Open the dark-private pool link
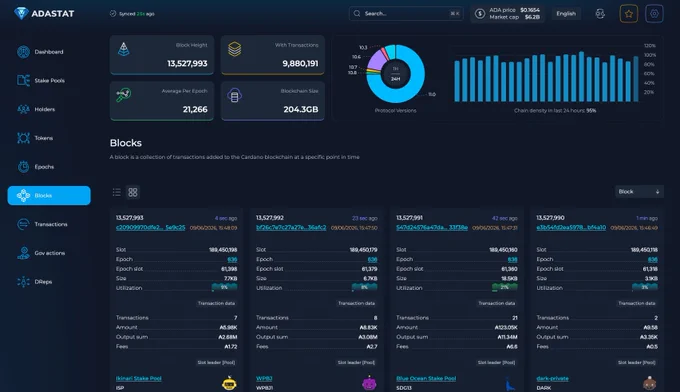Image resolution: width=680 pixels, height=392 pixels. pos(552,379)
